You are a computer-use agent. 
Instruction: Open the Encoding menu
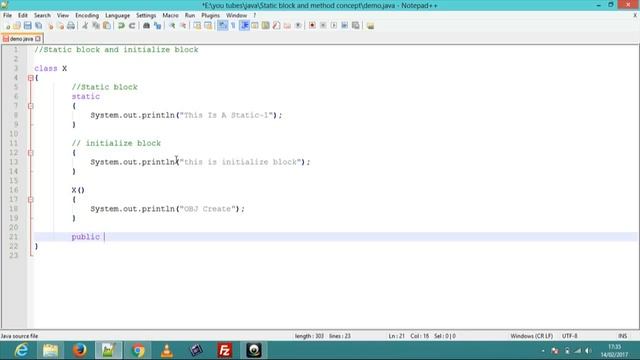[87, 16]
